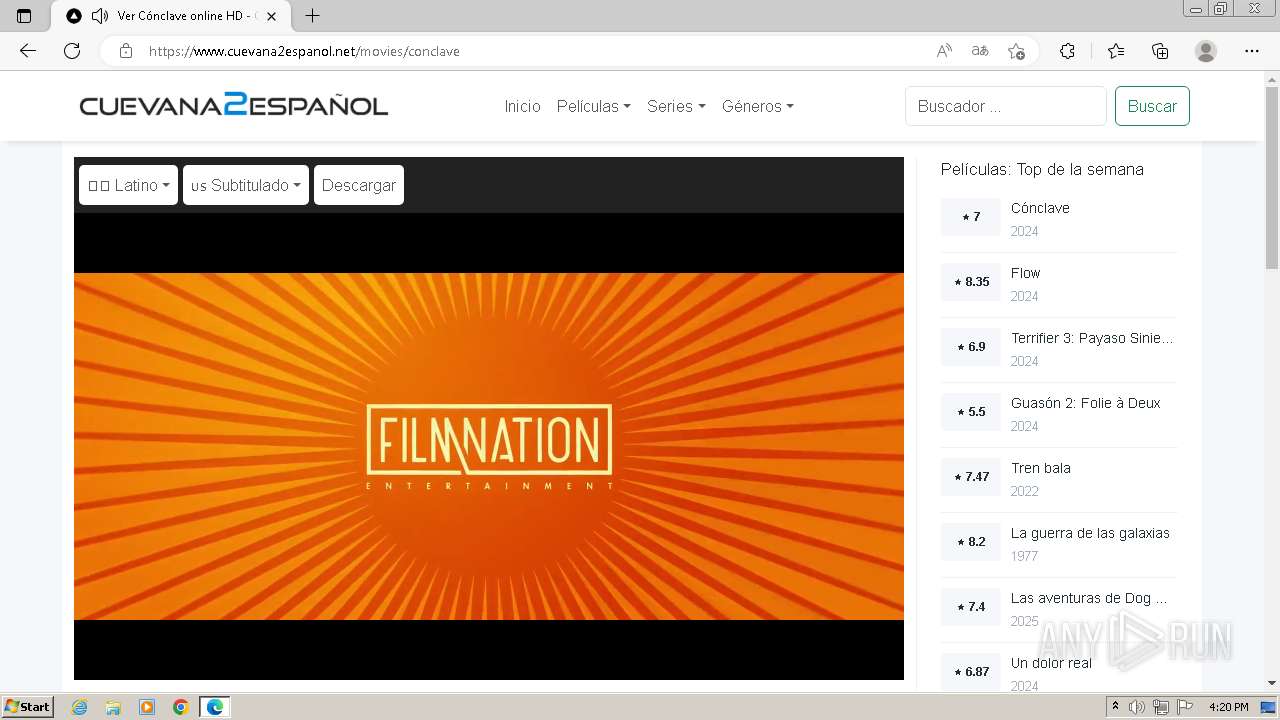Image resolution: width=1280 pixels, height=720 pixels.
Task: Open the translate page icon
Action: click(x=980, y=51)
